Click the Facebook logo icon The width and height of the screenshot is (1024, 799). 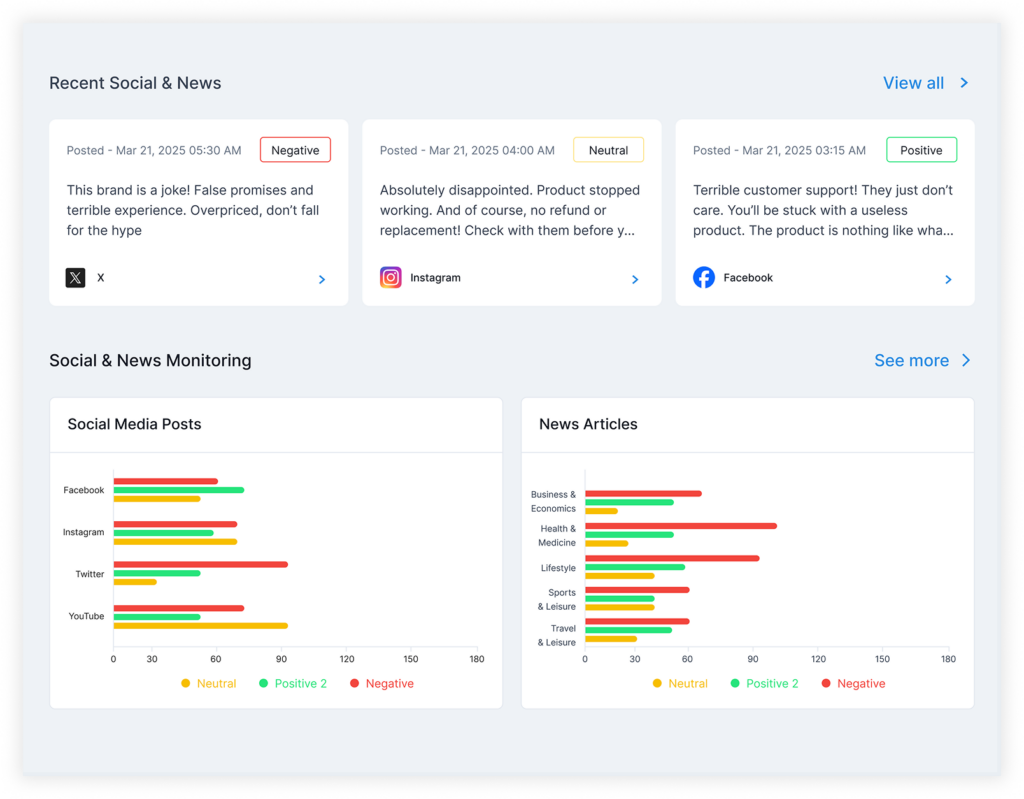[x=703, y=278]
